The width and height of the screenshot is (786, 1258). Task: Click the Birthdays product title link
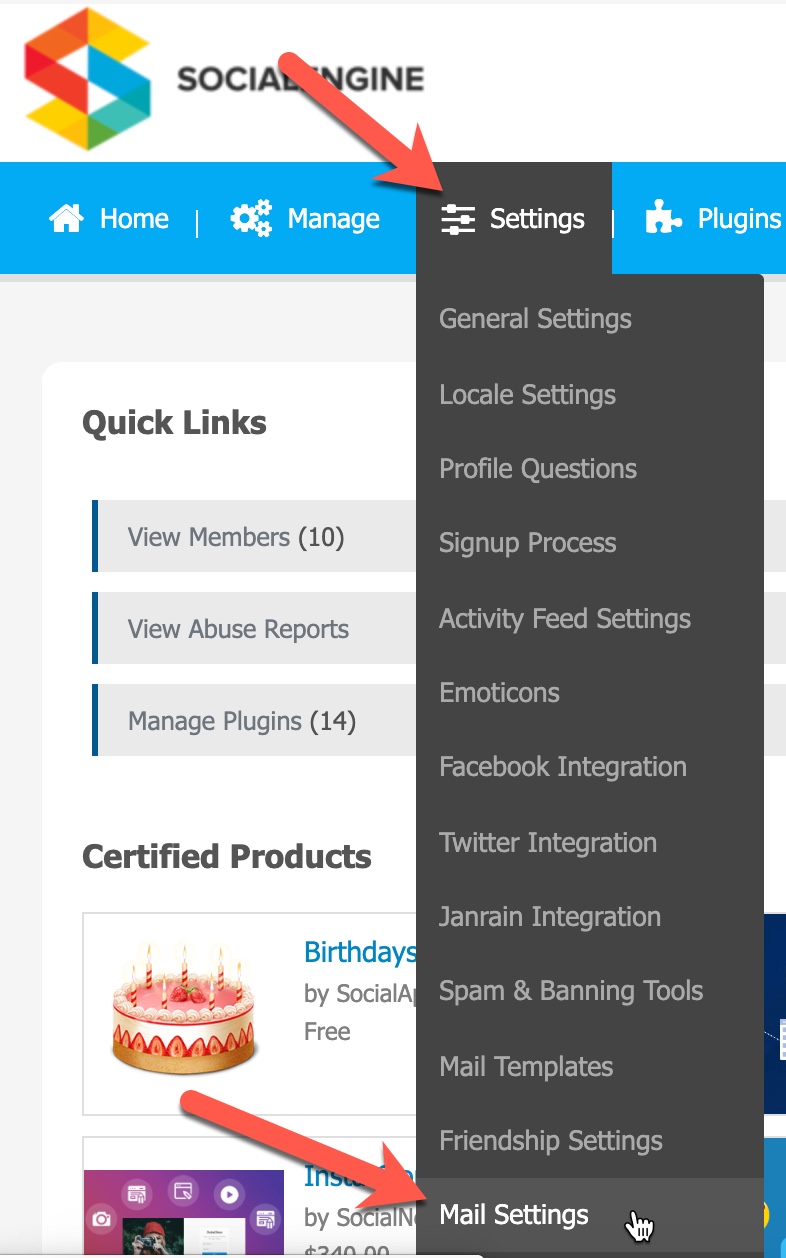coord(360,952)
